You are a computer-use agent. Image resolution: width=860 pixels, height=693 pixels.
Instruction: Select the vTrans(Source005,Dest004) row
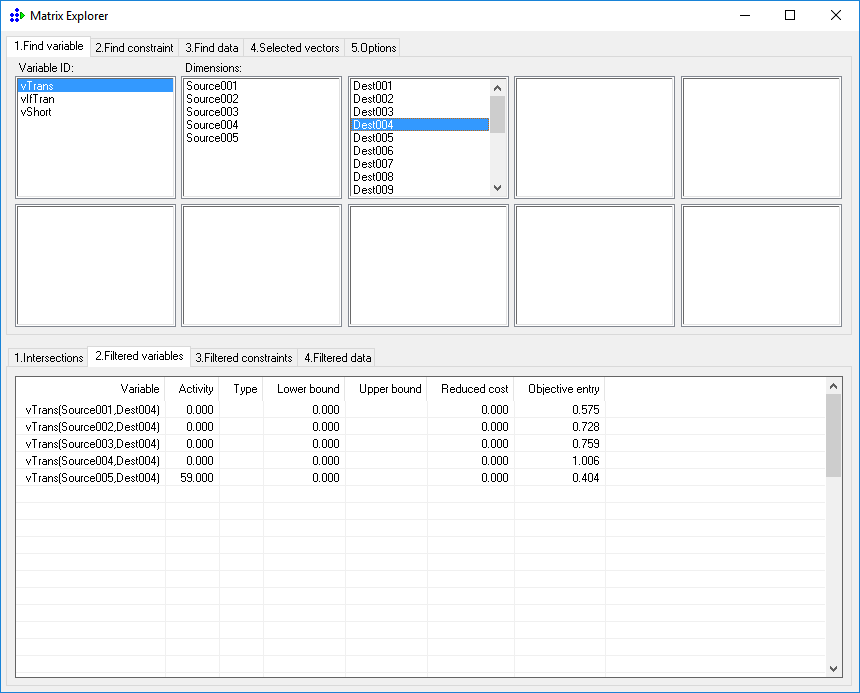point(92,478)
